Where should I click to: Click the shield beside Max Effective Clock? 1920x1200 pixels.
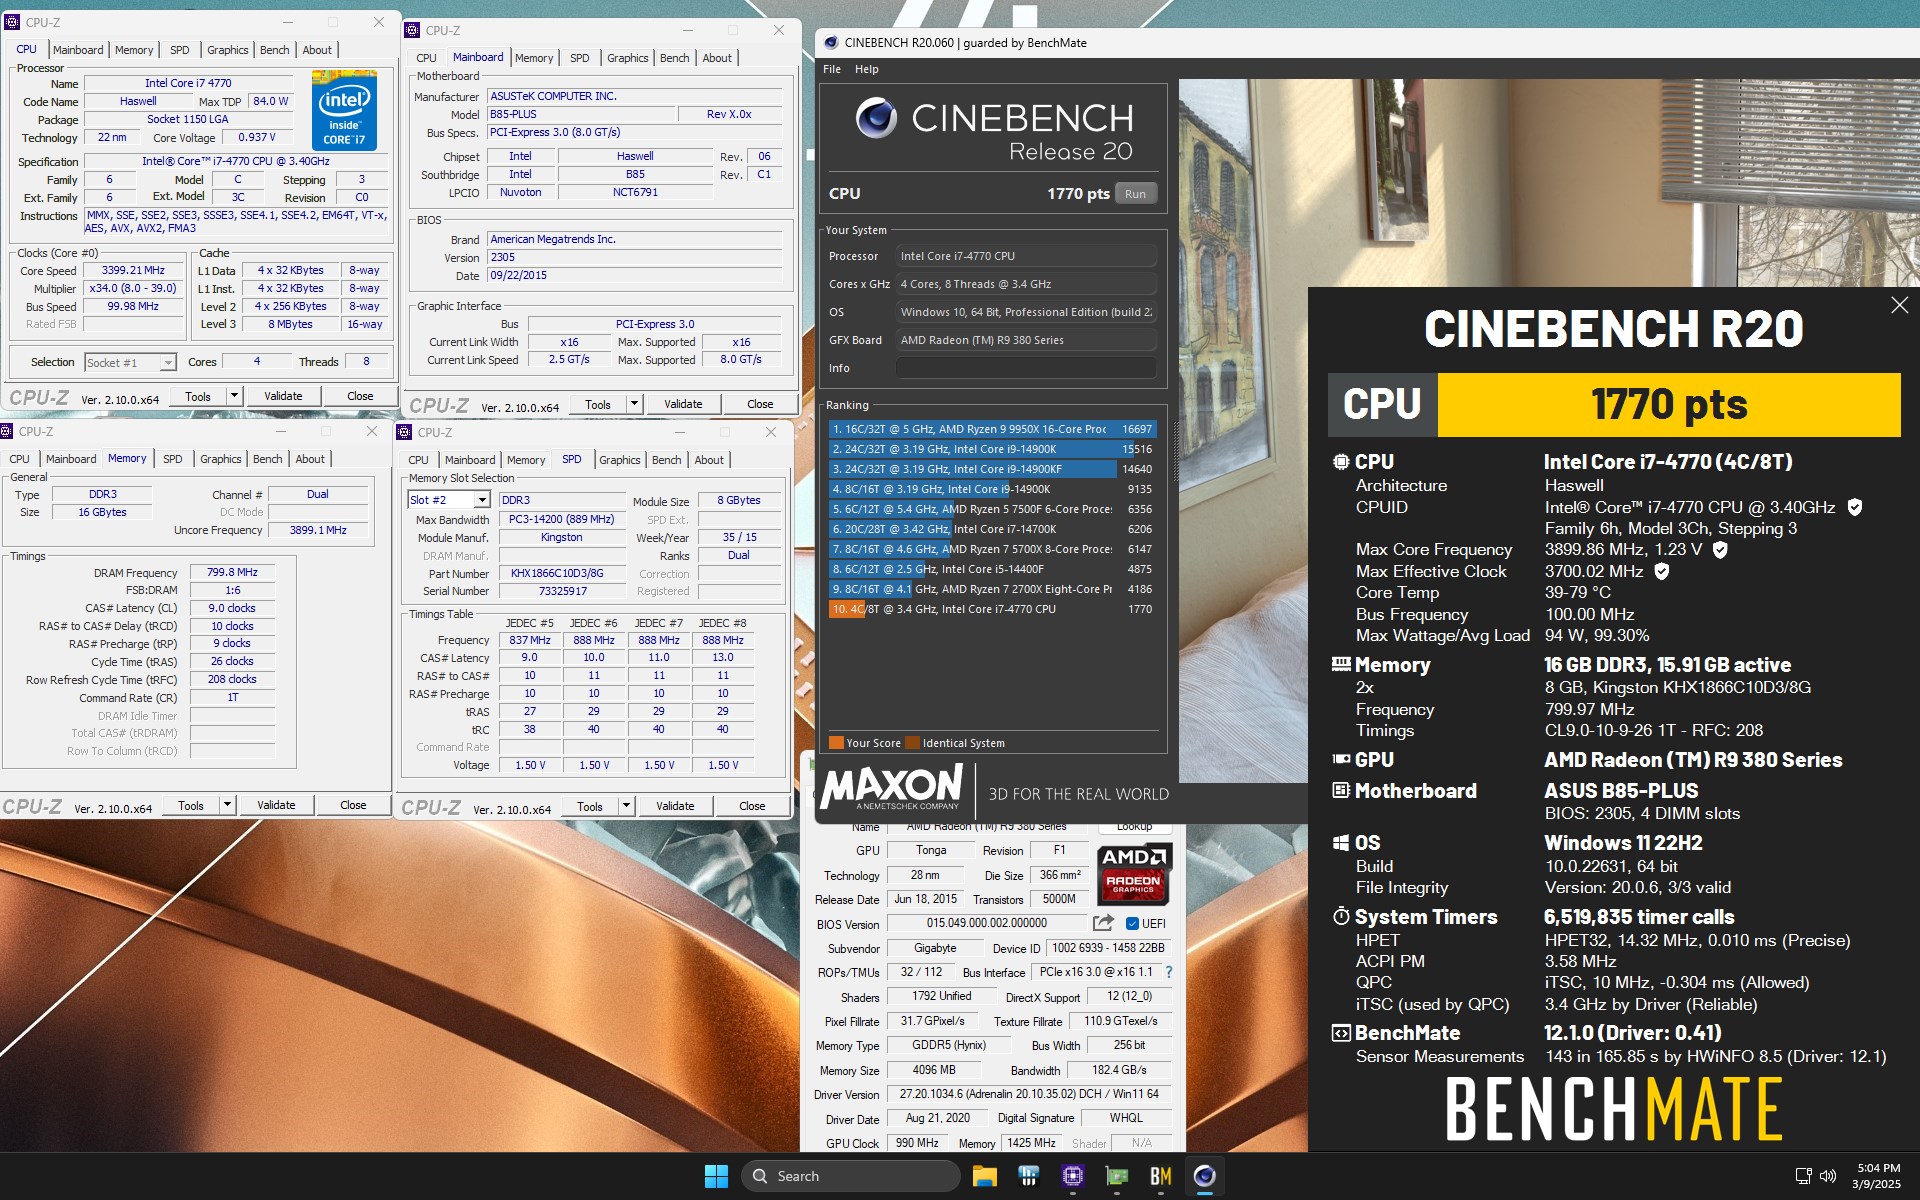(x=1661, y=571)
